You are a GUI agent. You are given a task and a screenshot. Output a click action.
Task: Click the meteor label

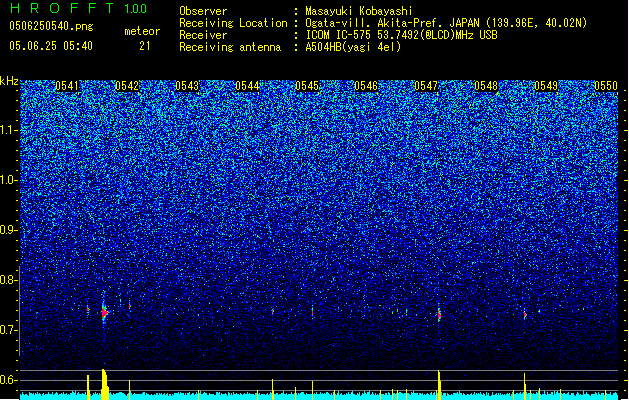tap(142, 31)
